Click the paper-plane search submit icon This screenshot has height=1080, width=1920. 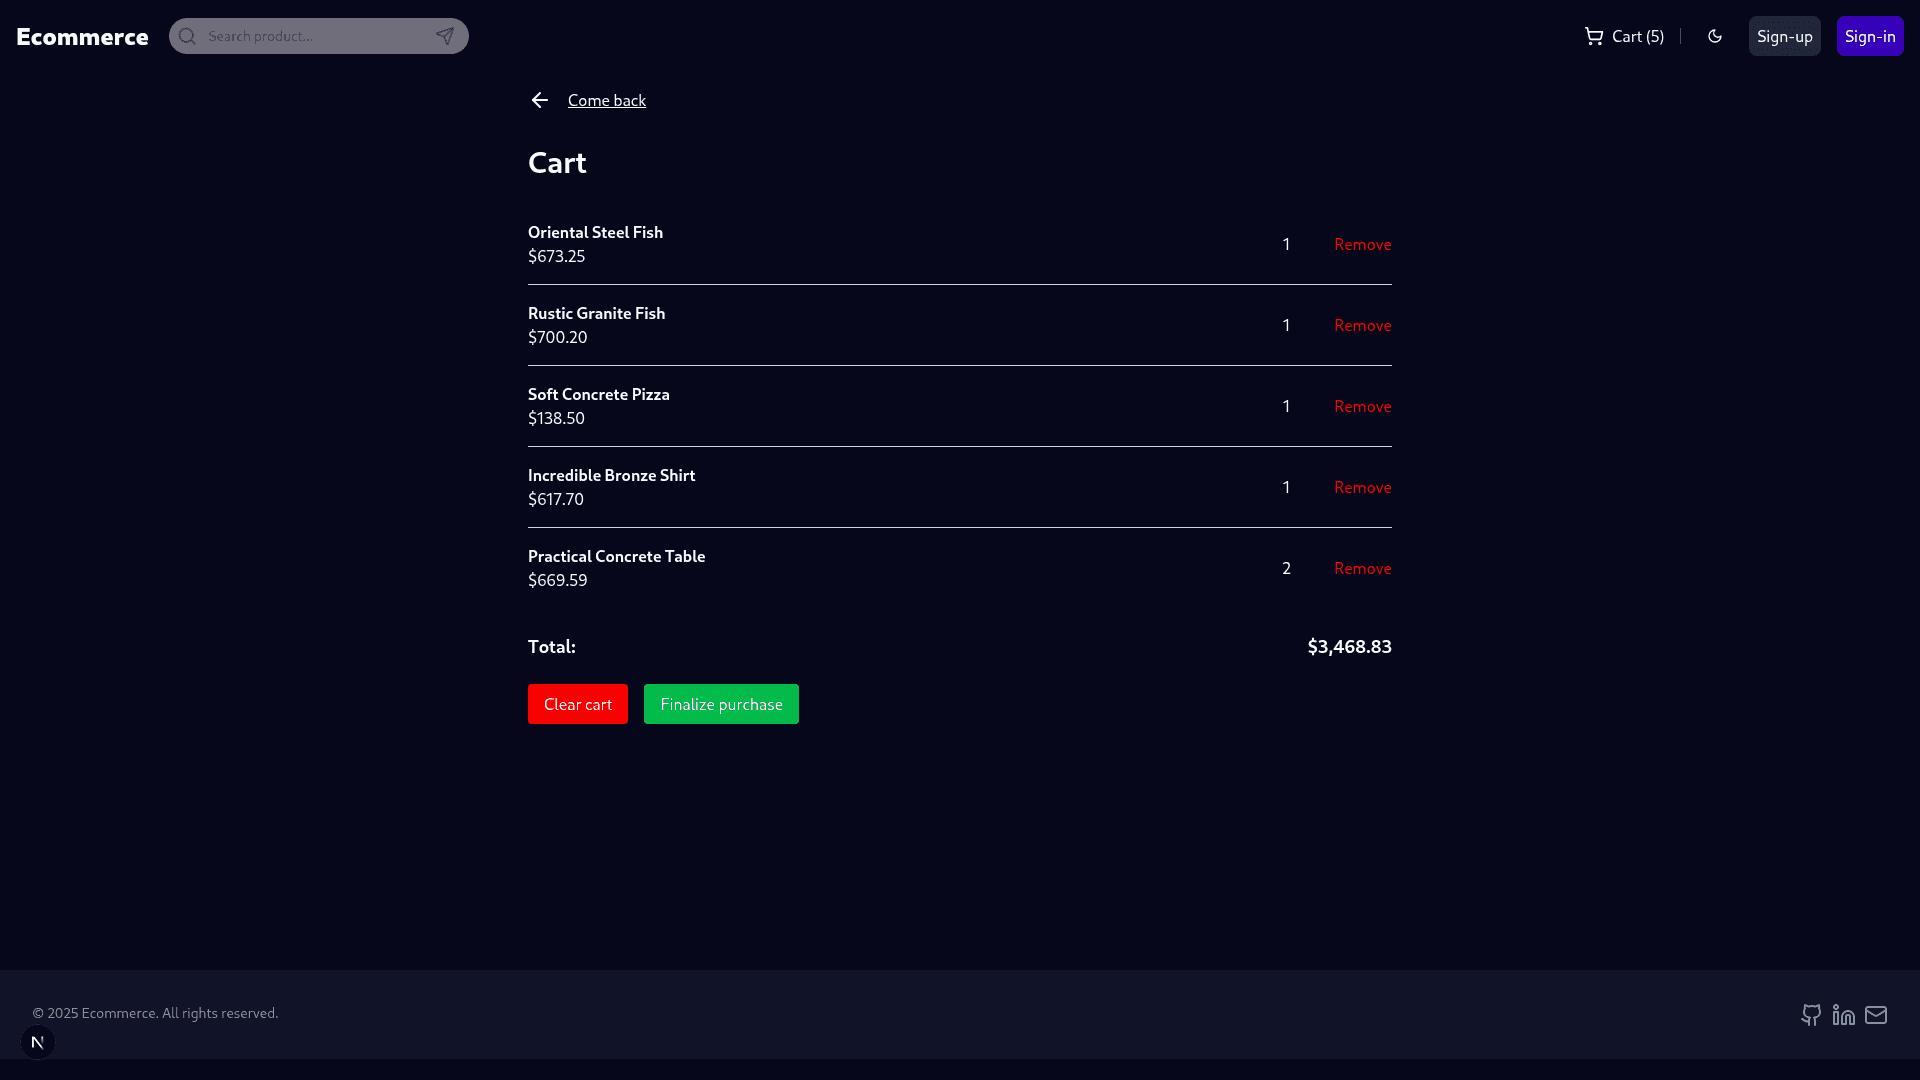click(x=444, y=36)
